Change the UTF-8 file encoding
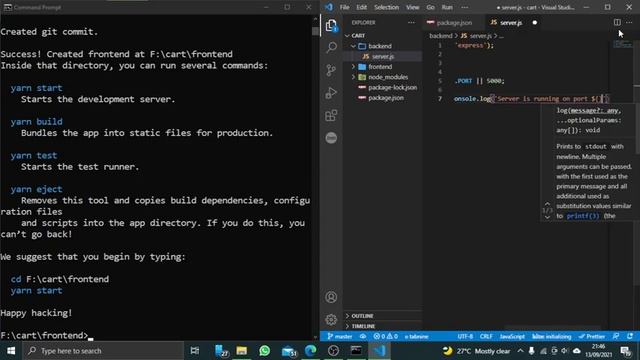 point(465,336)
